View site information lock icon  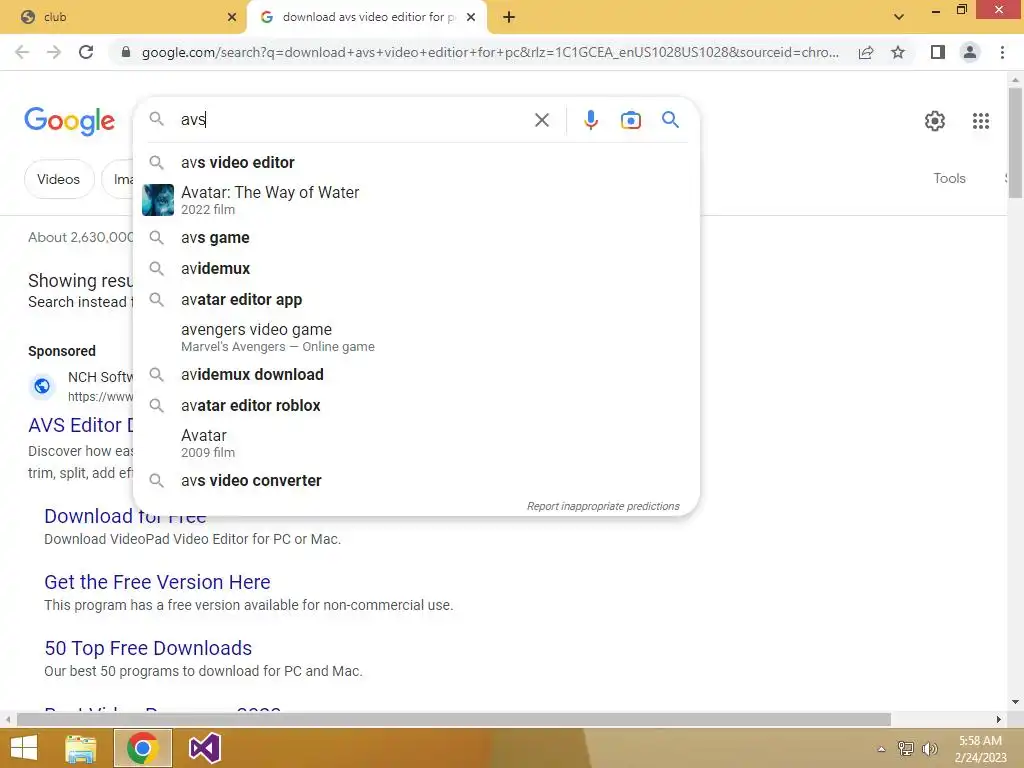(126, 52)
